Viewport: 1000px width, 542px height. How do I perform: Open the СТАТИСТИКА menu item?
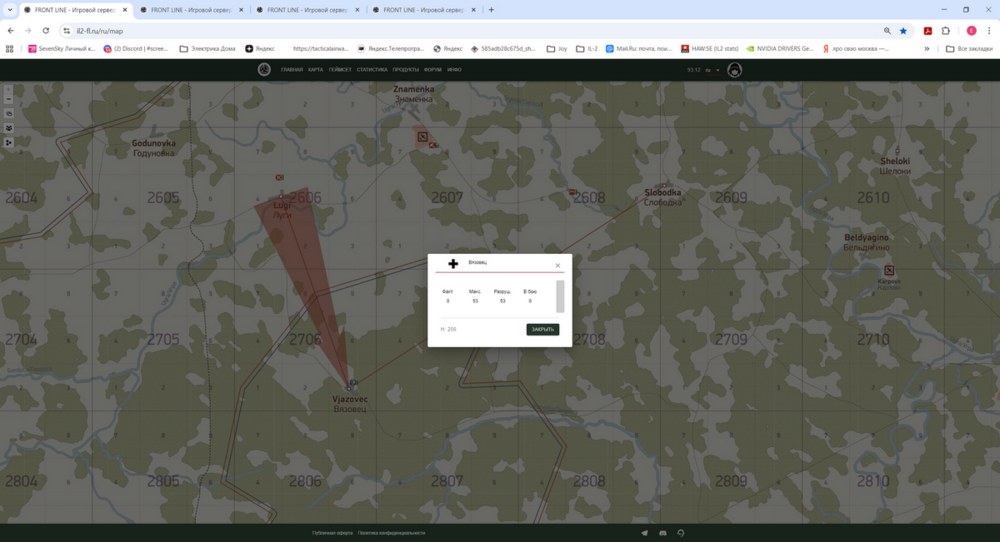[x=371, y=70]
